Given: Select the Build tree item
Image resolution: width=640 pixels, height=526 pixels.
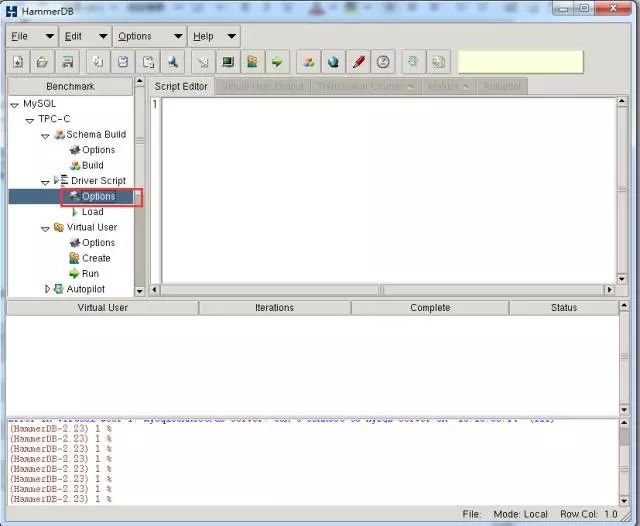Looking at the screenshot, I should coord(87,165).
